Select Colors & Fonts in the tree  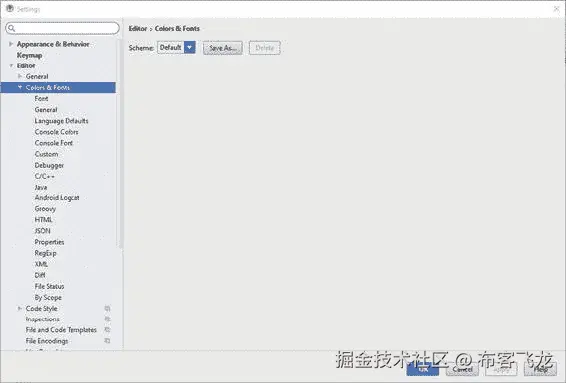[48, 87]
